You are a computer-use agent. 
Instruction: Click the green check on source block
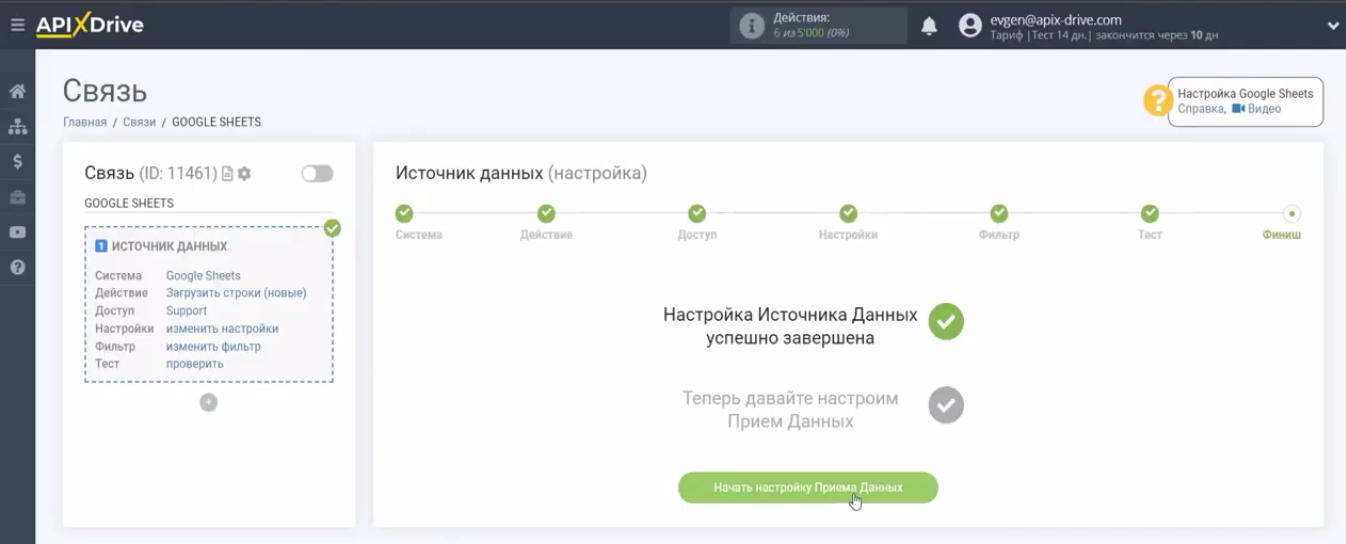(332, 228)
